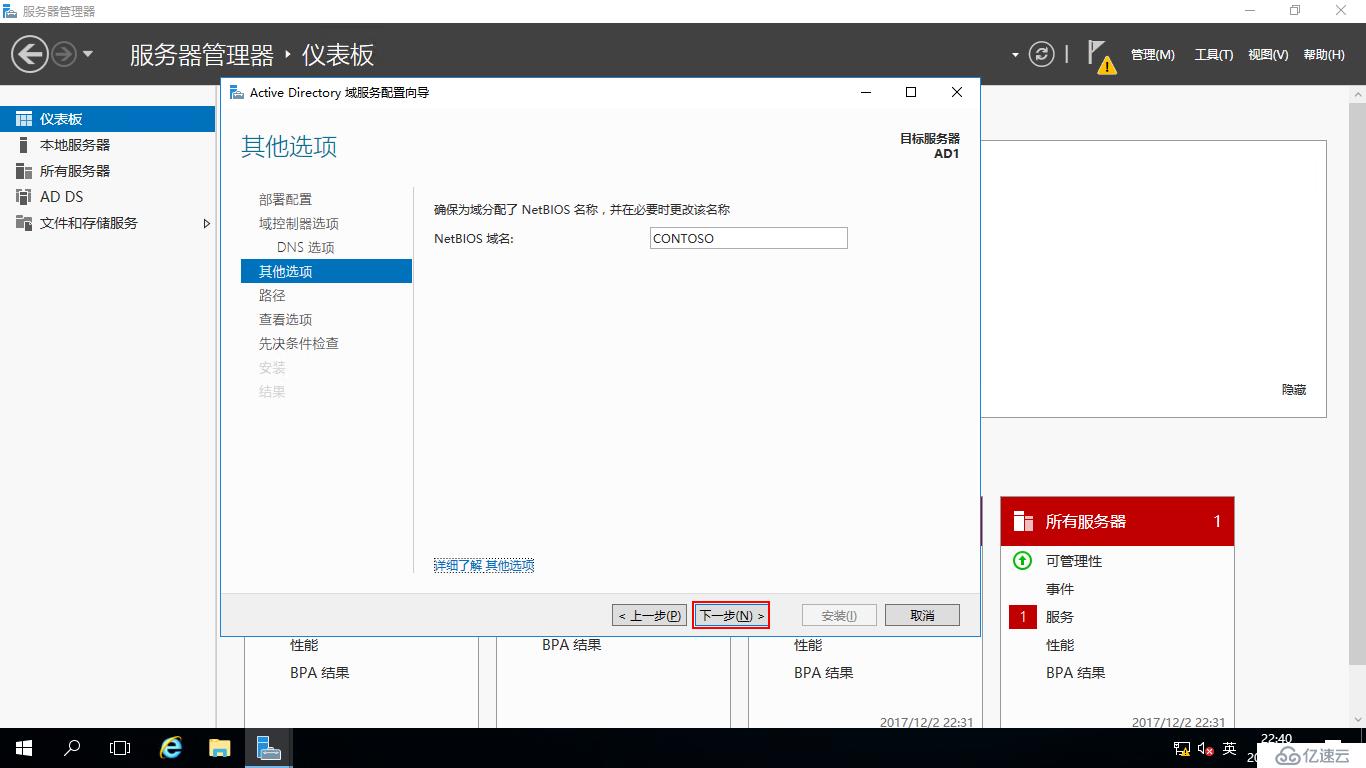Click the Server Manager taskbar icon
This screenshot has width=1366, height=768.
(268, 748)
